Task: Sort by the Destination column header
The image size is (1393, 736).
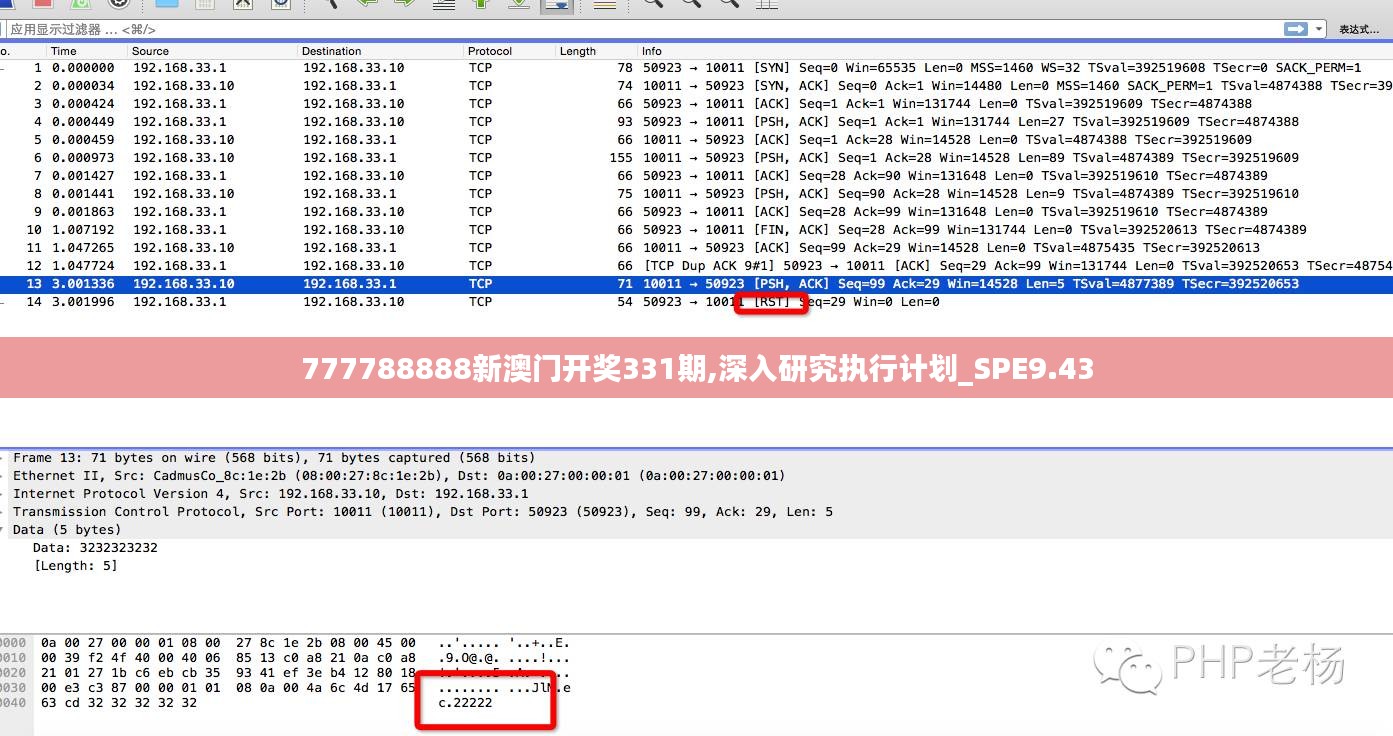Action: point(381,51)
